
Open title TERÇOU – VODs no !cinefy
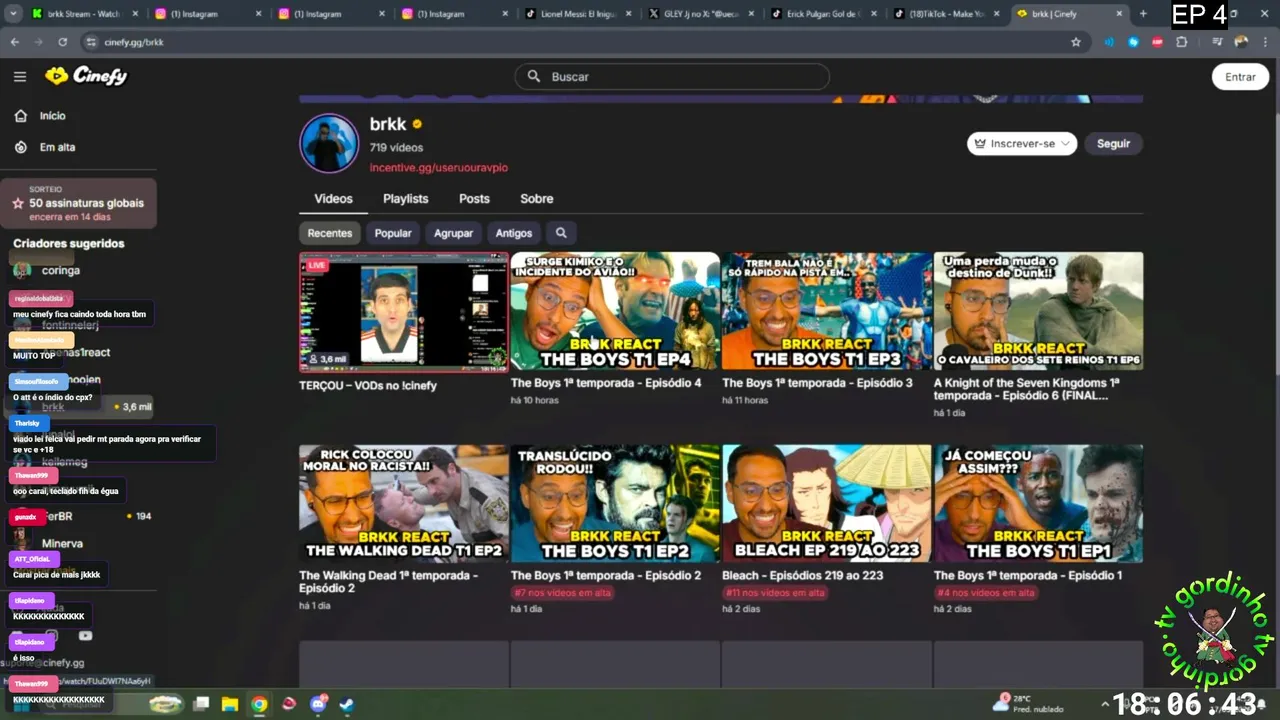point(368,386)
